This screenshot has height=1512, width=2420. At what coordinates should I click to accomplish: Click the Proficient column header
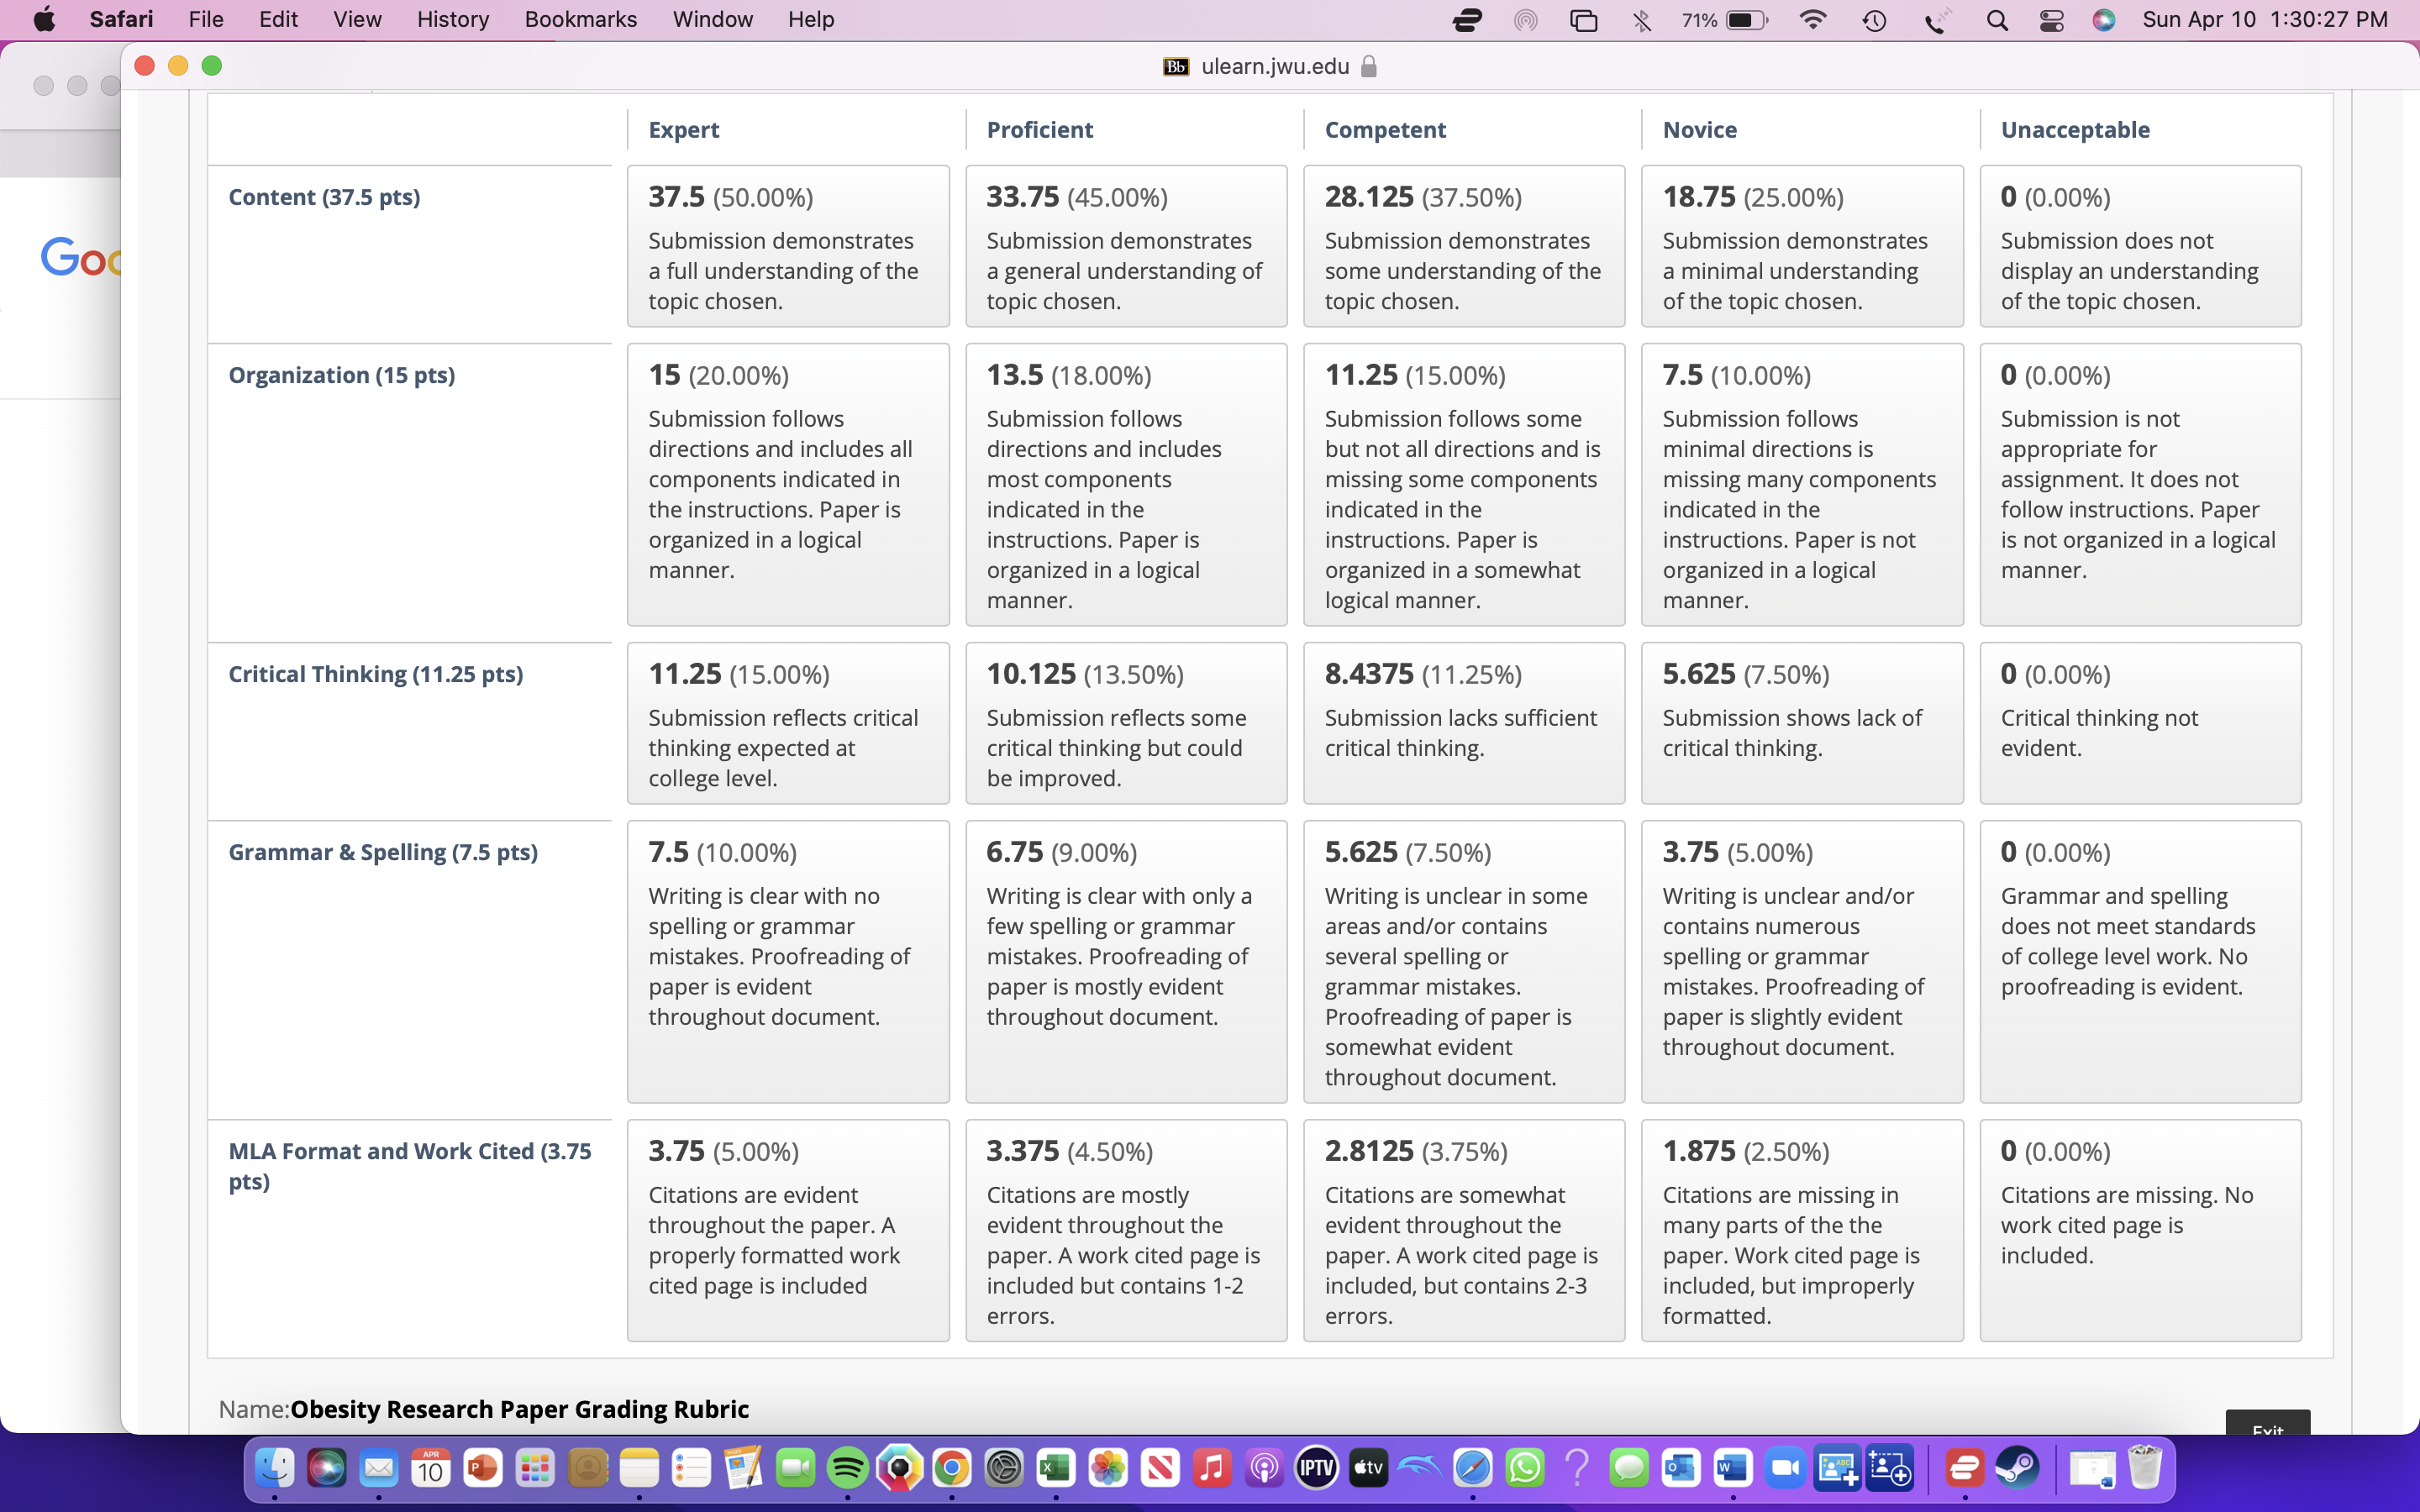point(1040,130)
